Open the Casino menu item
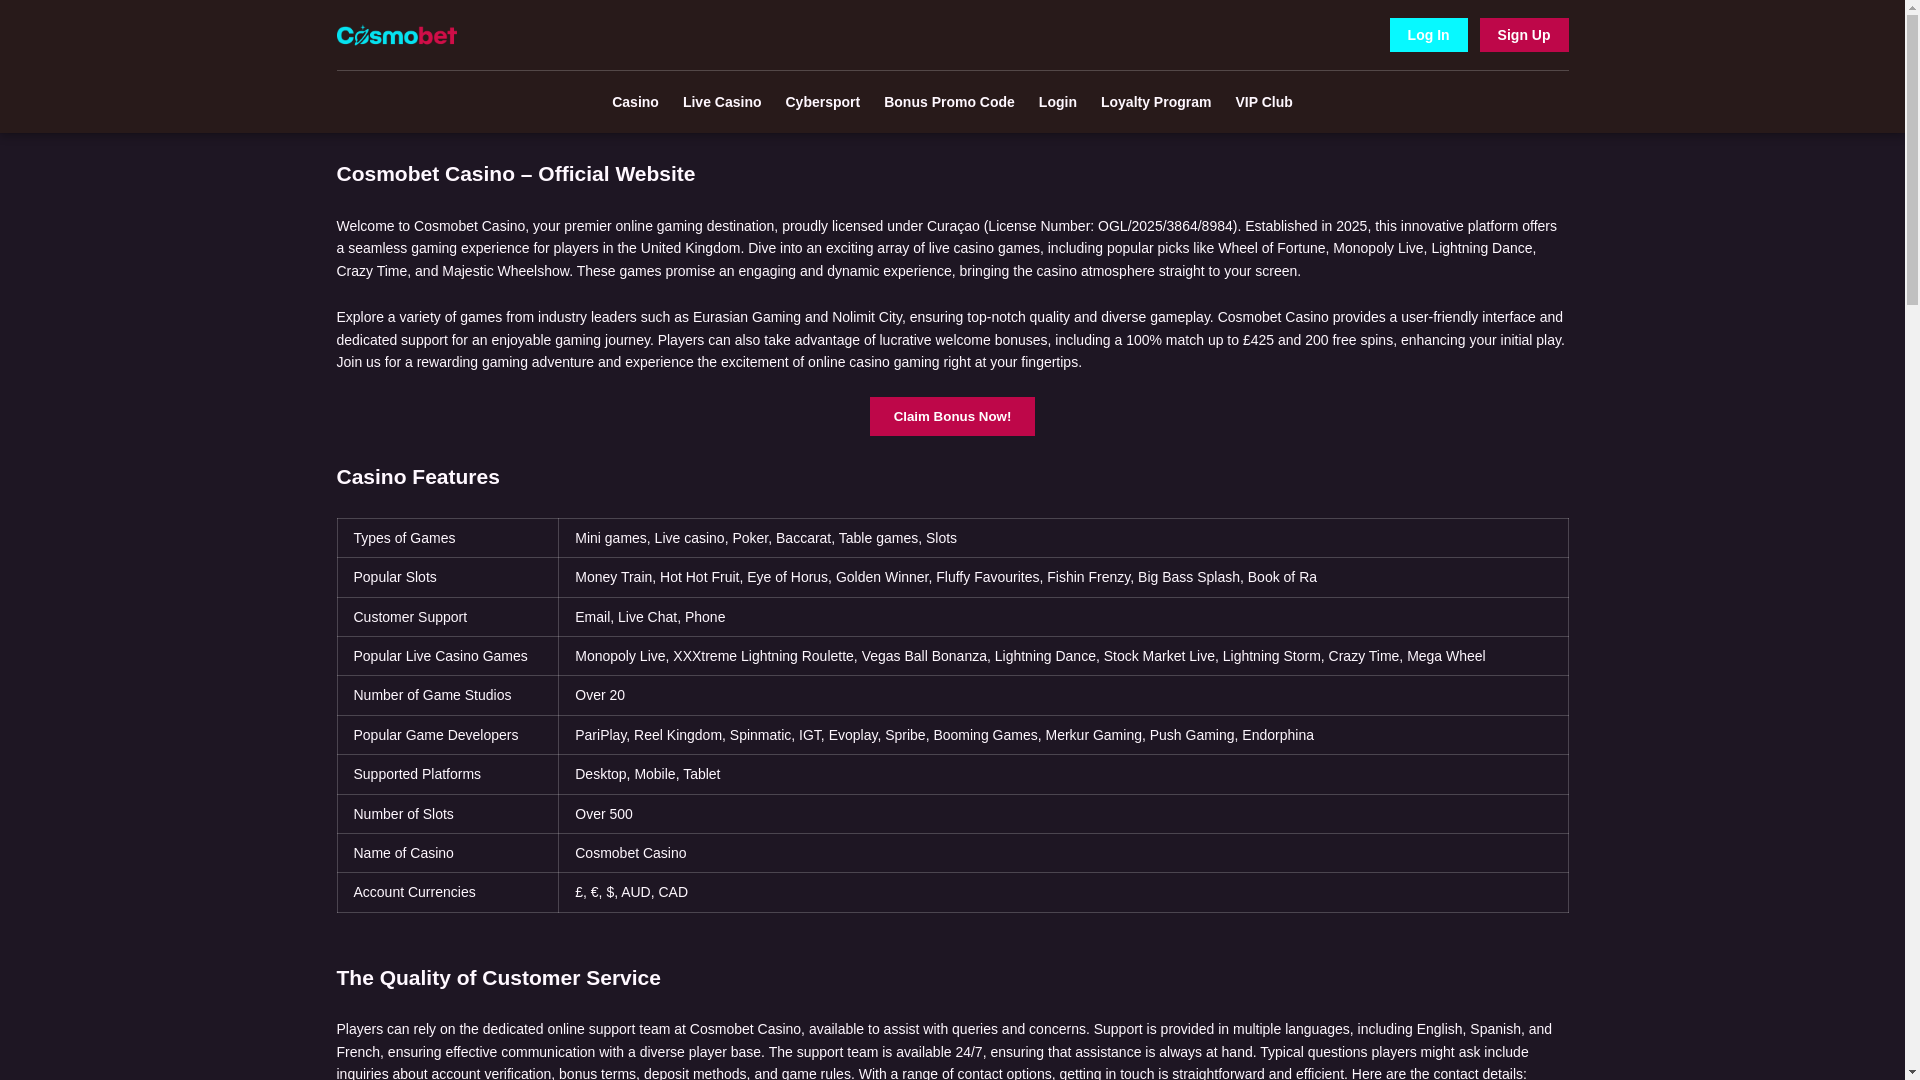The width and height of the screenshot is (1920, 1080). point(635,102)
